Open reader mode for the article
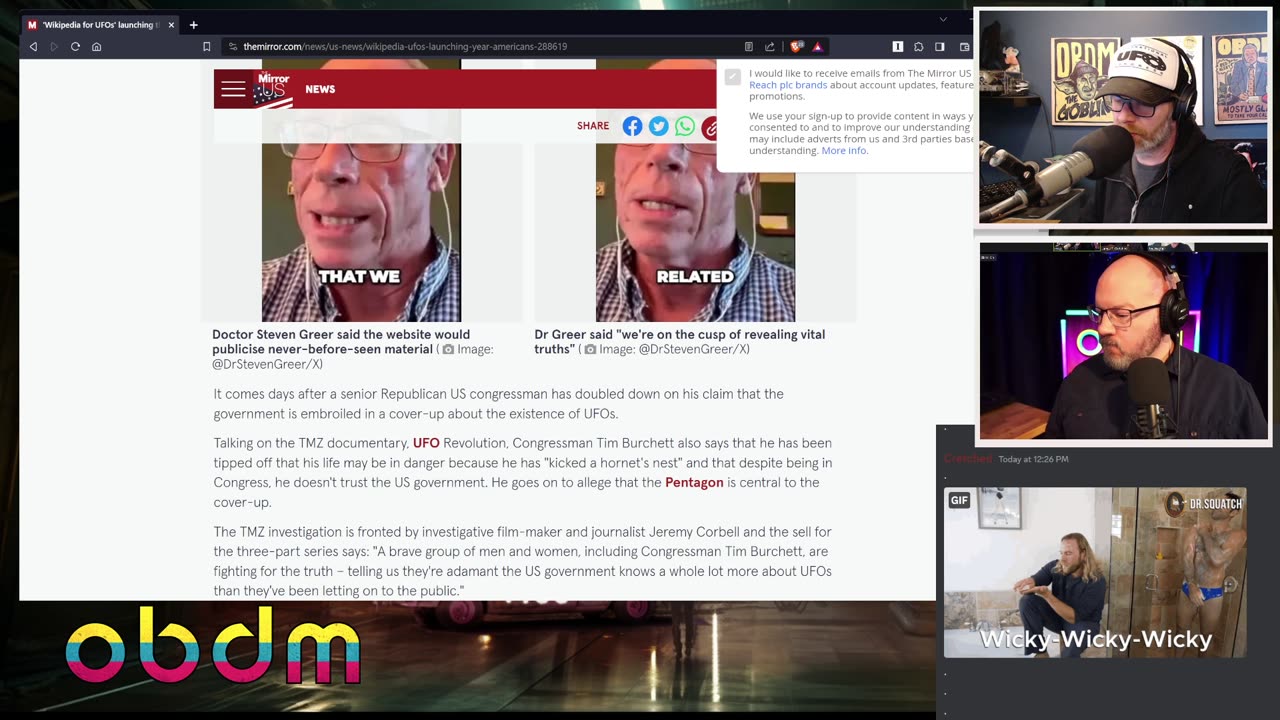The height and width of the screenshot is (720, 1280). click(x=748, y=47)
